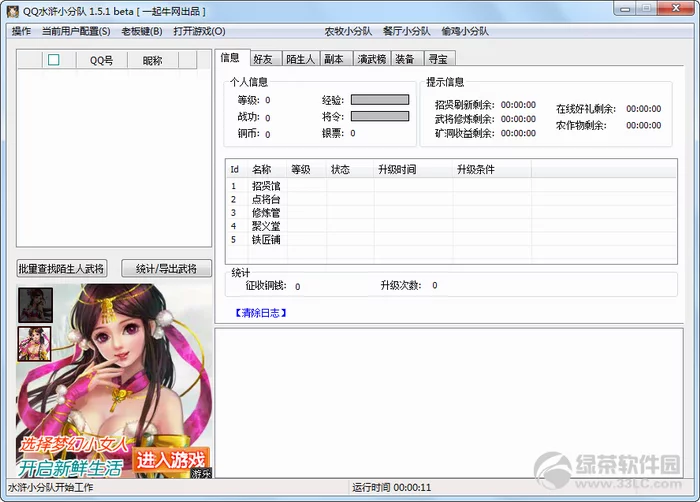Click the 在线好礼剩余 timer value
Image resolution: width=700 pixels, height=502 pixels.
(x=643, y=109)
